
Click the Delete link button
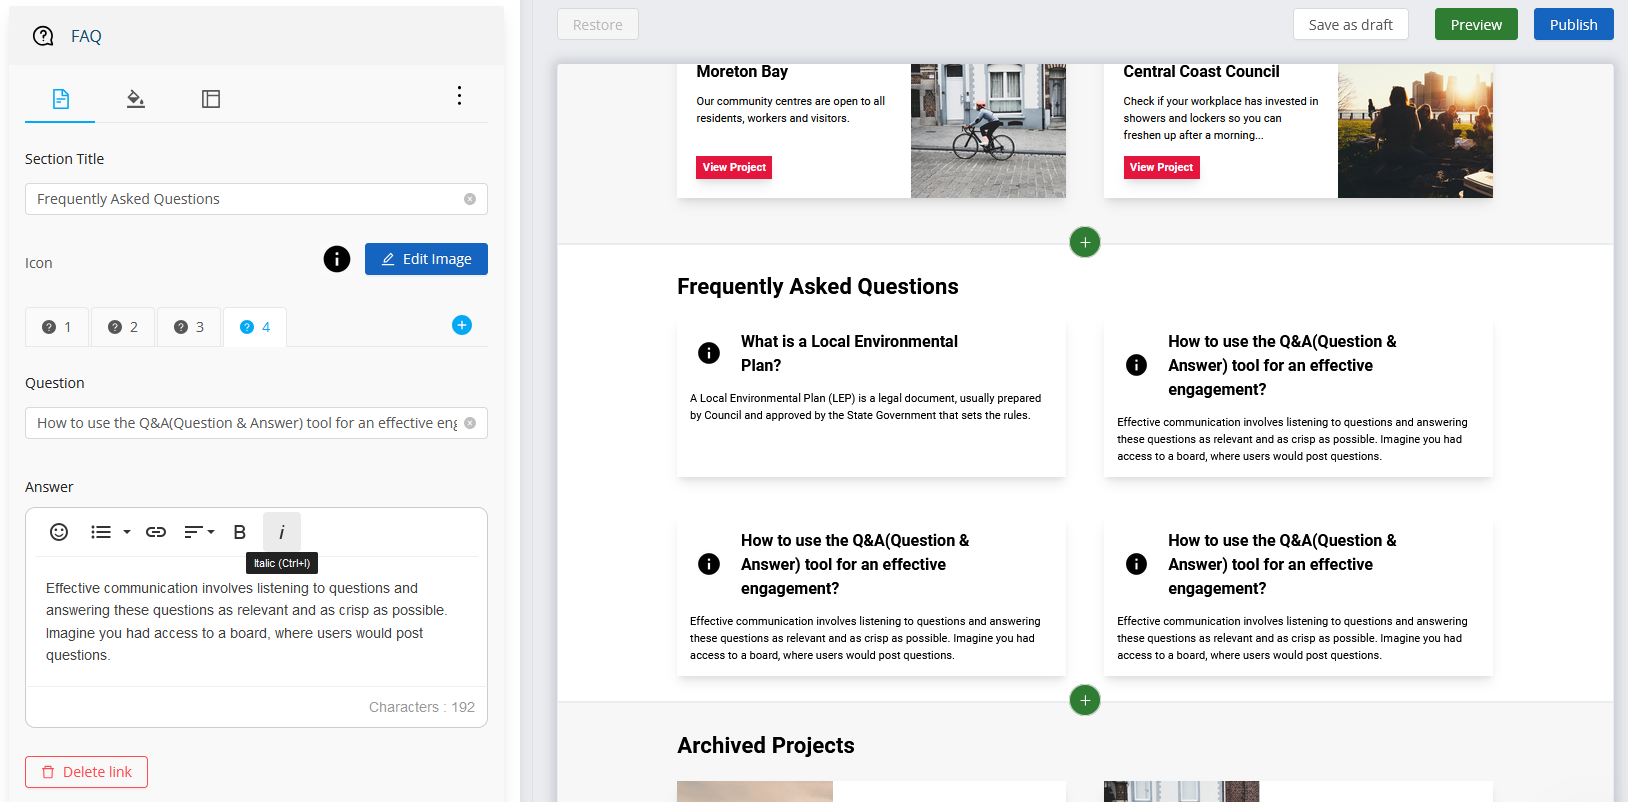(x=86, y=772)
